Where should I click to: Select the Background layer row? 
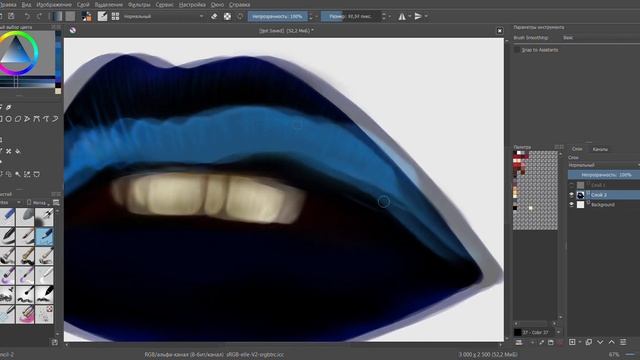coord(604,204)
